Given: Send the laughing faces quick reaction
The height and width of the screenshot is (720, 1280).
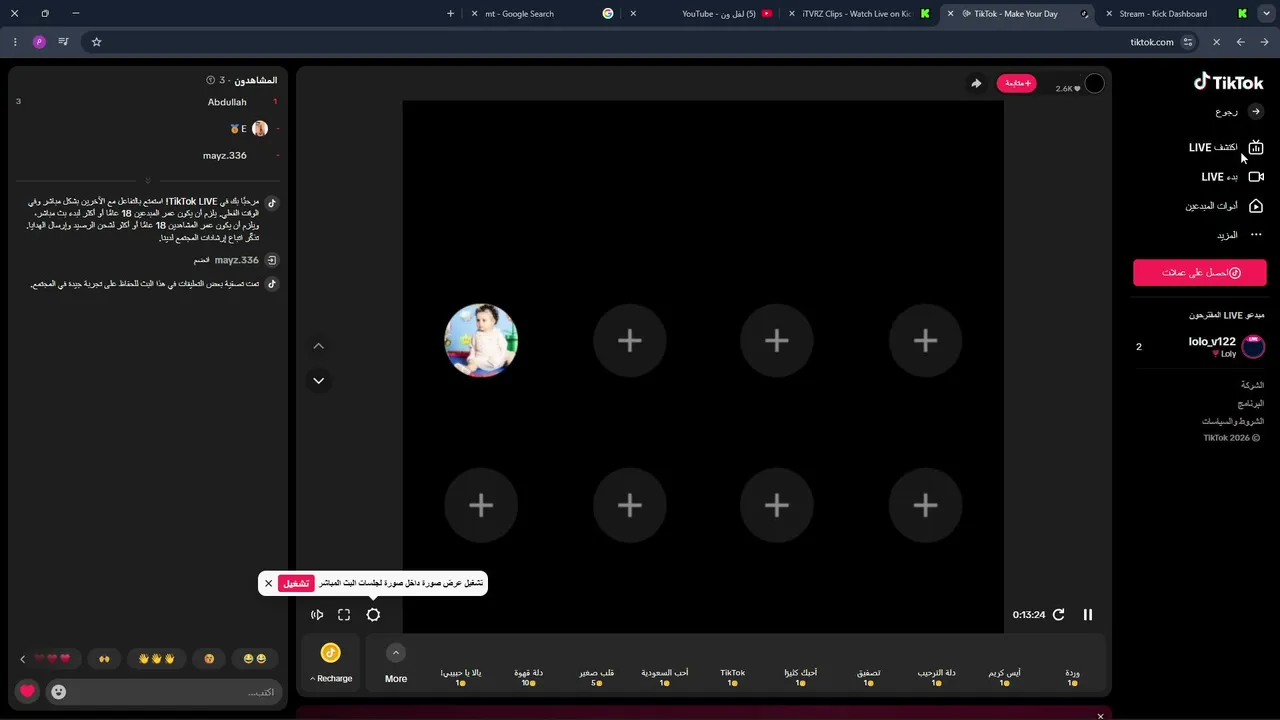Looking at the screenshot, I should click(x=254, y=659).
